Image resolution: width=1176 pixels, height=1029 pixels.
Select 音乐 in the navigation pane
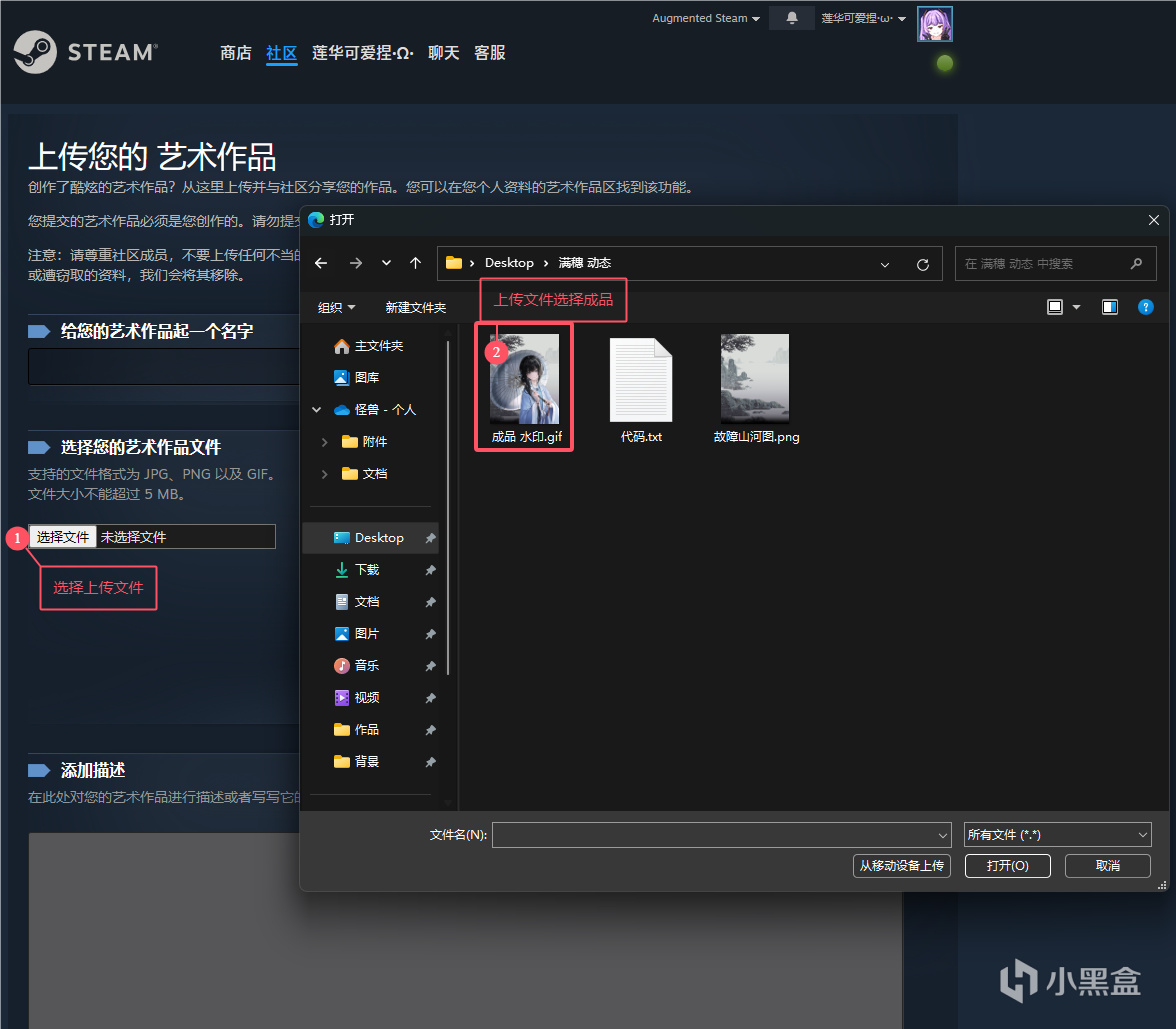pos(357,665)
